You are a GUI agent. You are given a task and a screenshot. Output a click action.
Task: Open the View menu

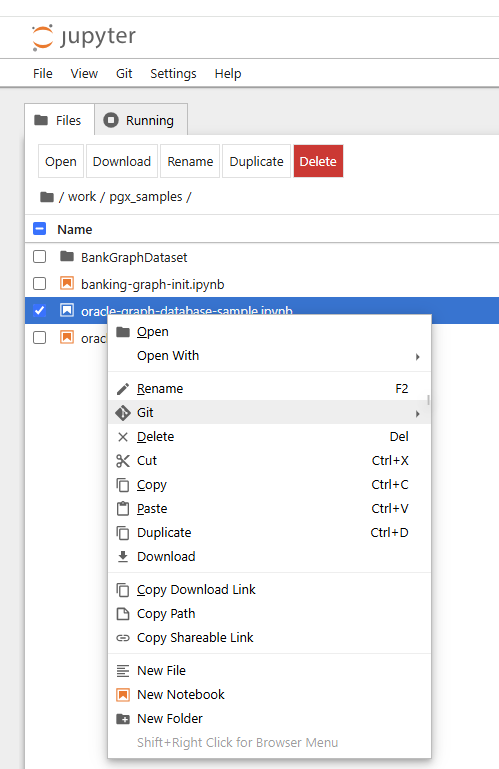coord(84,74)
